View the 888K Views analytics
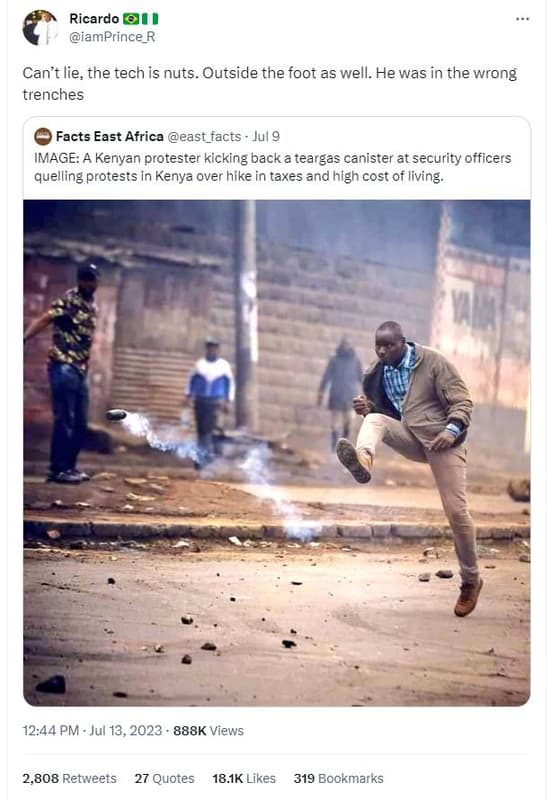 pos(208,731)
